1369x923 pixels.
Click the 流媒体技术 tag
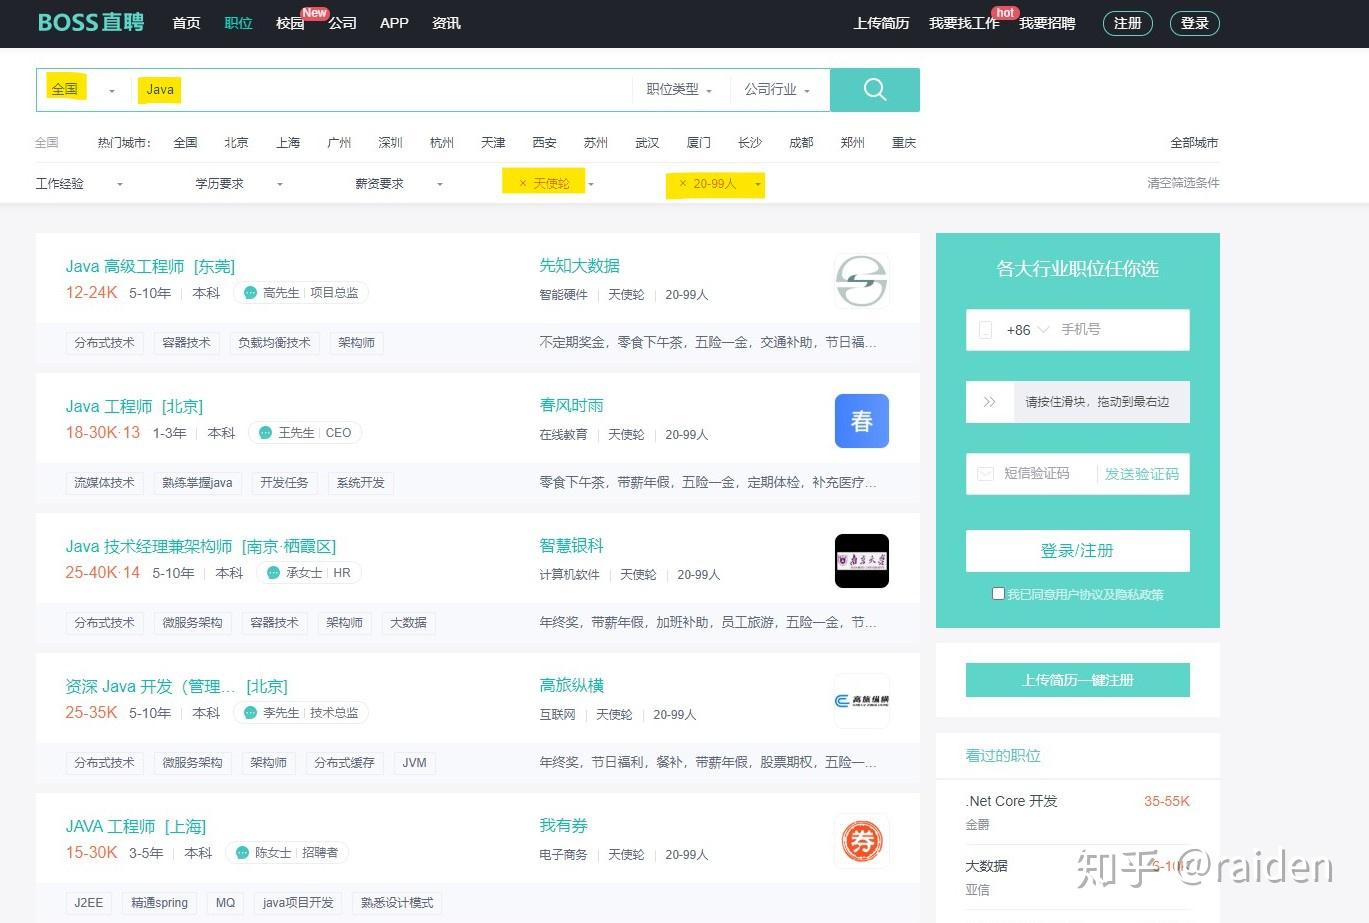[x=104, y=483]
